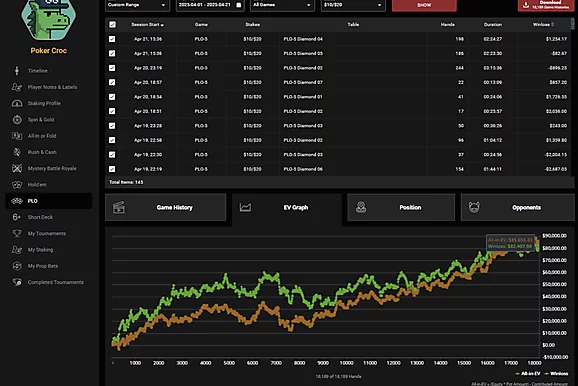Click the PLO-5 Diamond 01 table cell
Viewport: 578px width, 386px height.
point(303,97)
